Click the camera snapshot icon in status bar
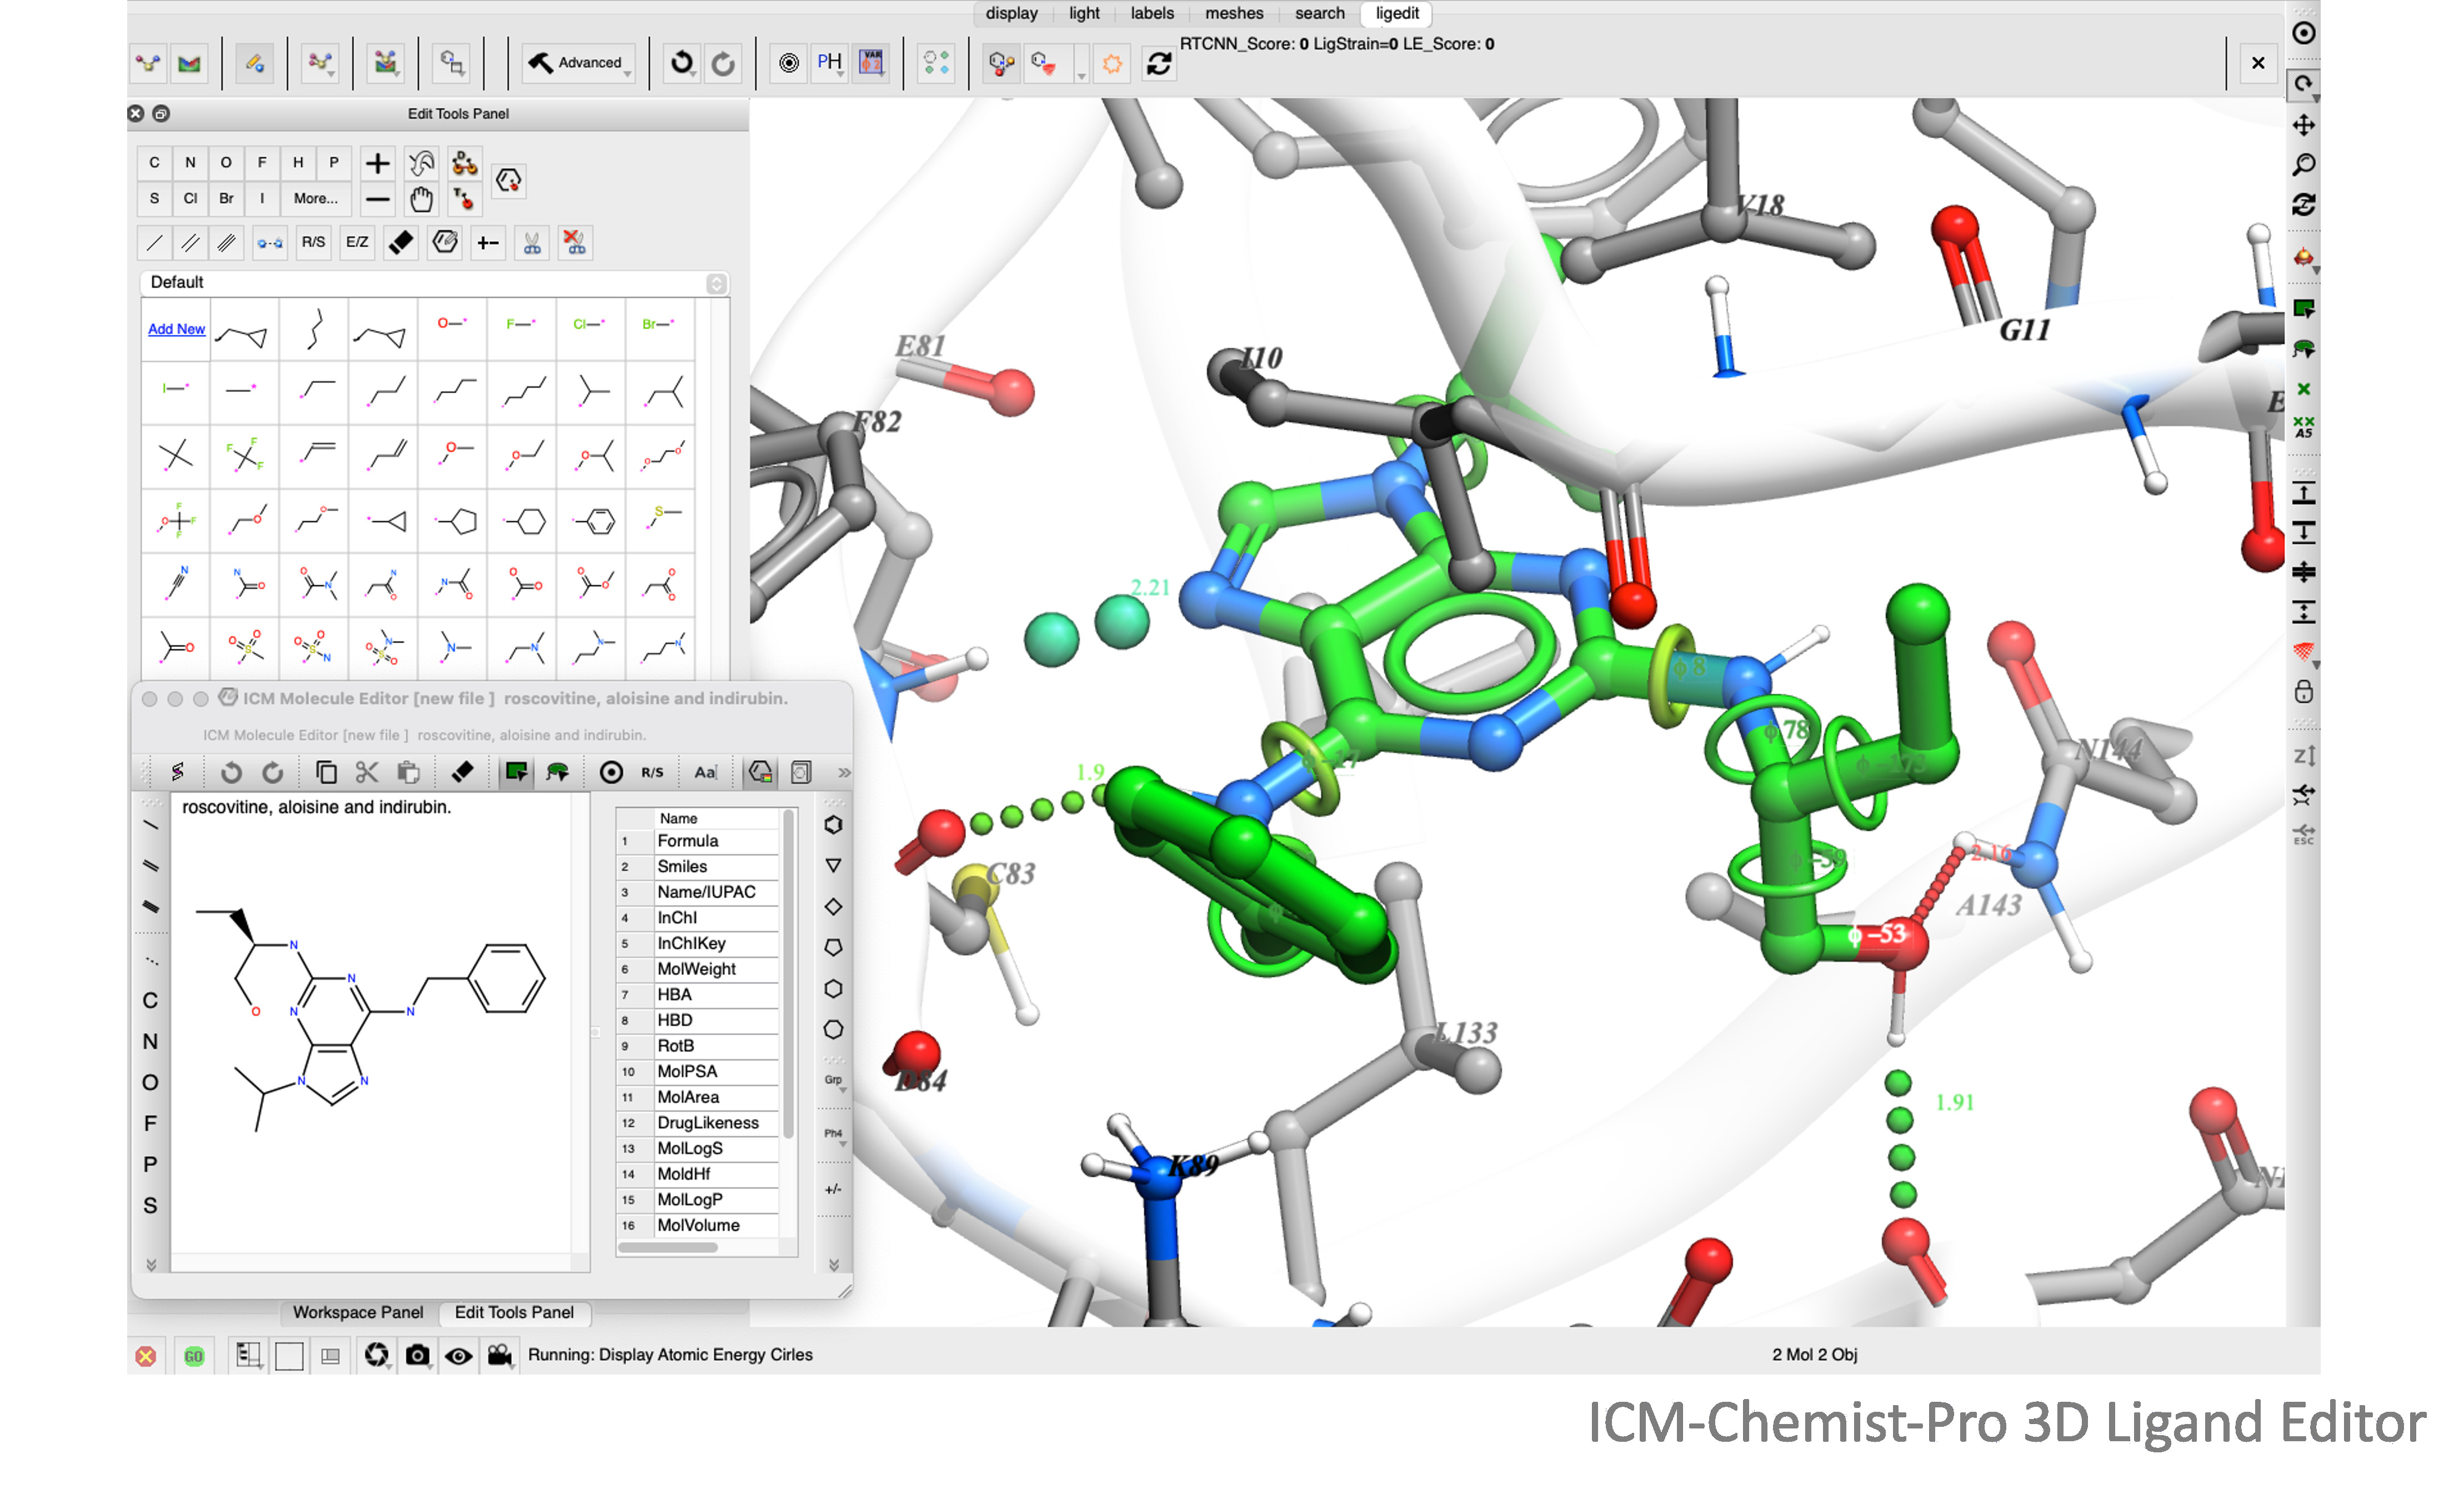This screenshot has height=1494, width=2464. (417, 1355)
